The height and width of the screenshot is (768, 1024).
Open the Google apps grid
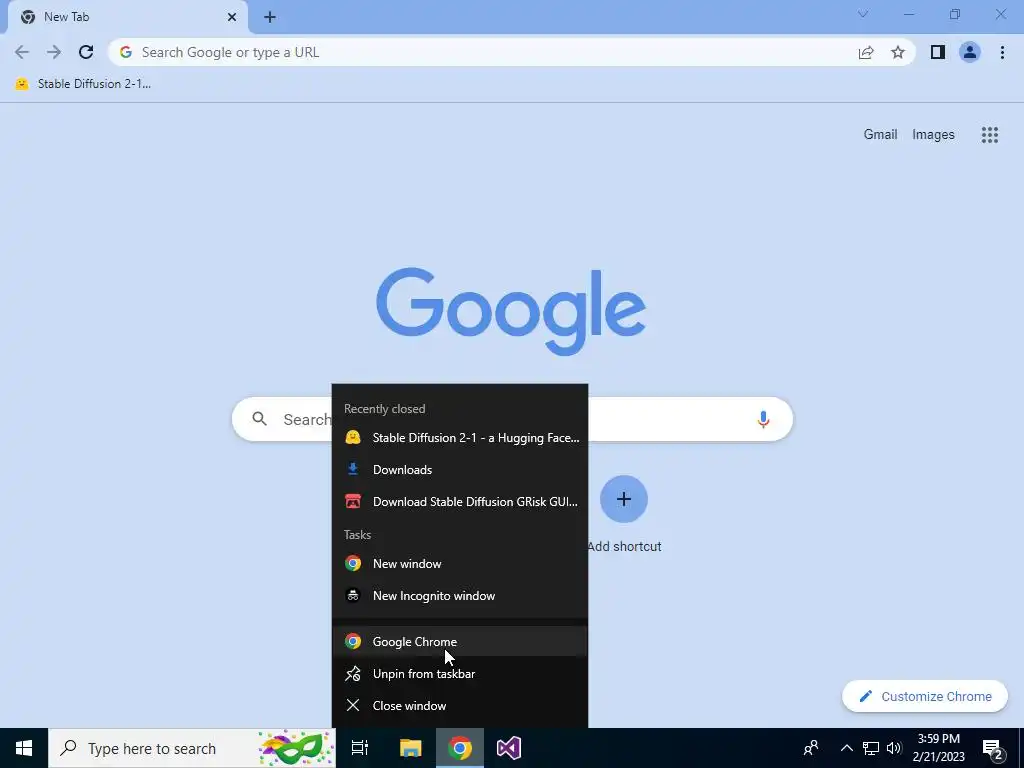(990, 135)
